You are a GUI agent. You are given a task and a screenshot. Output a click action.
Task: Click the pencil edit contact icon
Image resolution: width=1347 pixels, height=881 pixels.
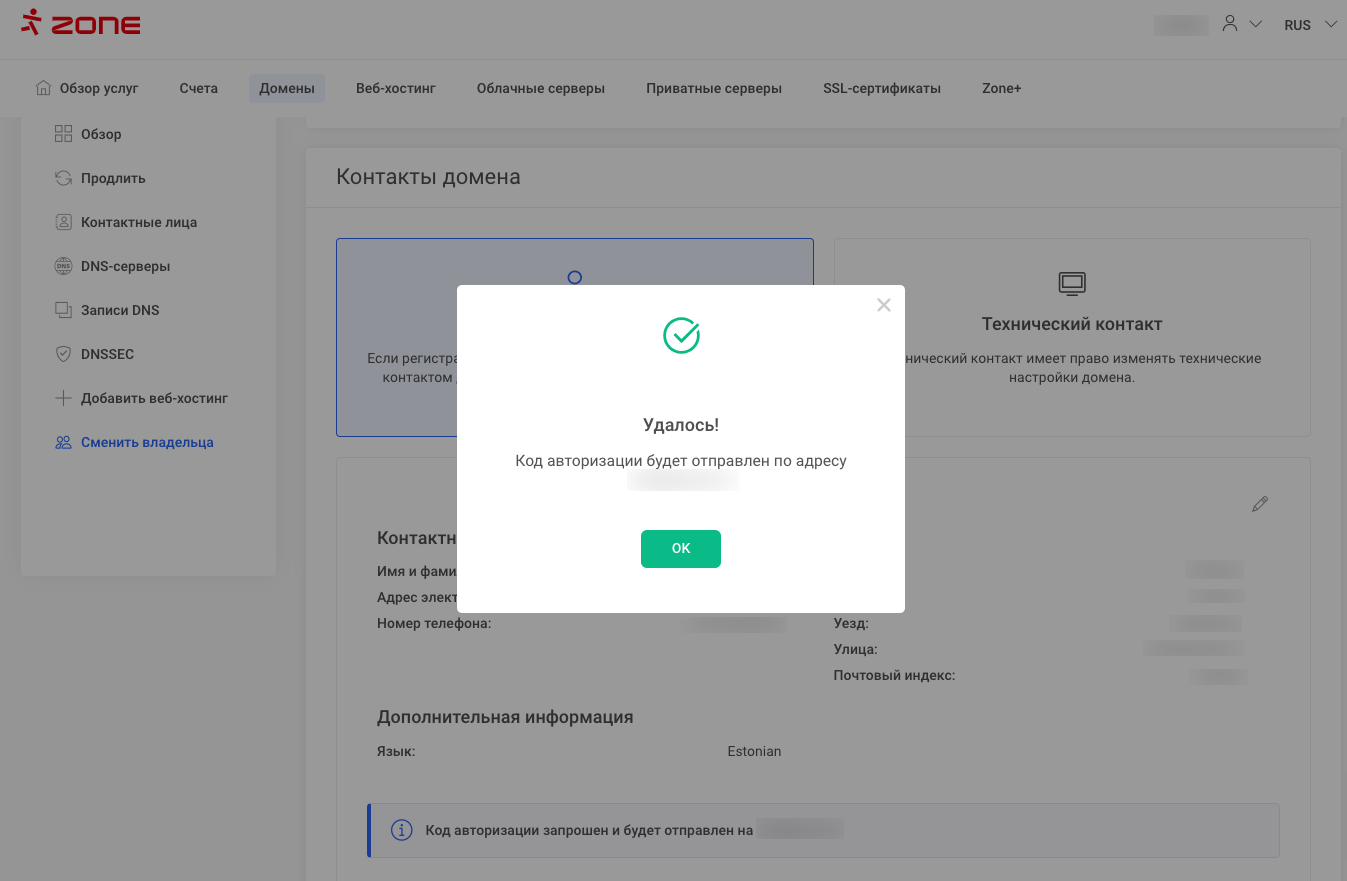1259,504
